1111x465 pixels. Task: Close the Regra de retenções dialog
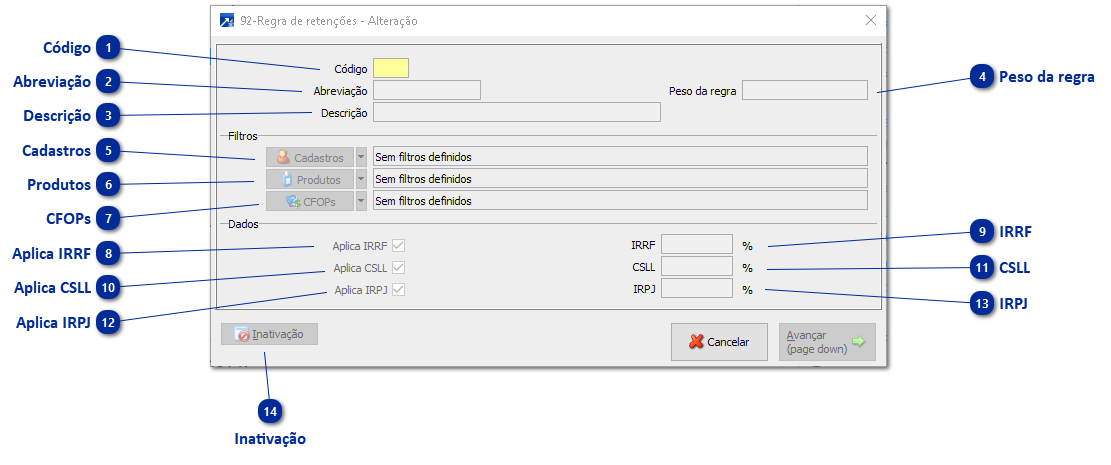(871, 20)
